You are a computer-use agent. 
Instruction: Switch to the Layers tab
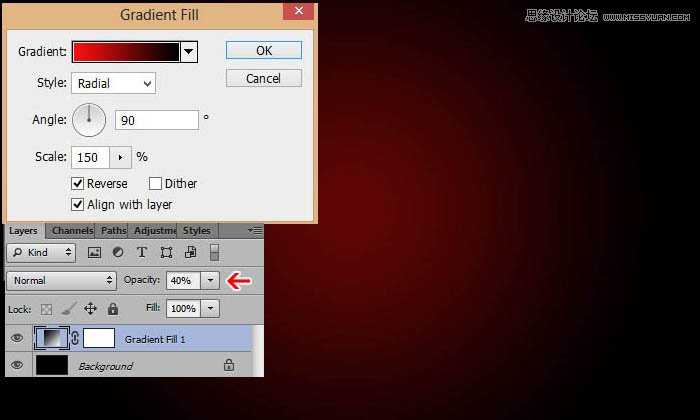click(23, 231)
